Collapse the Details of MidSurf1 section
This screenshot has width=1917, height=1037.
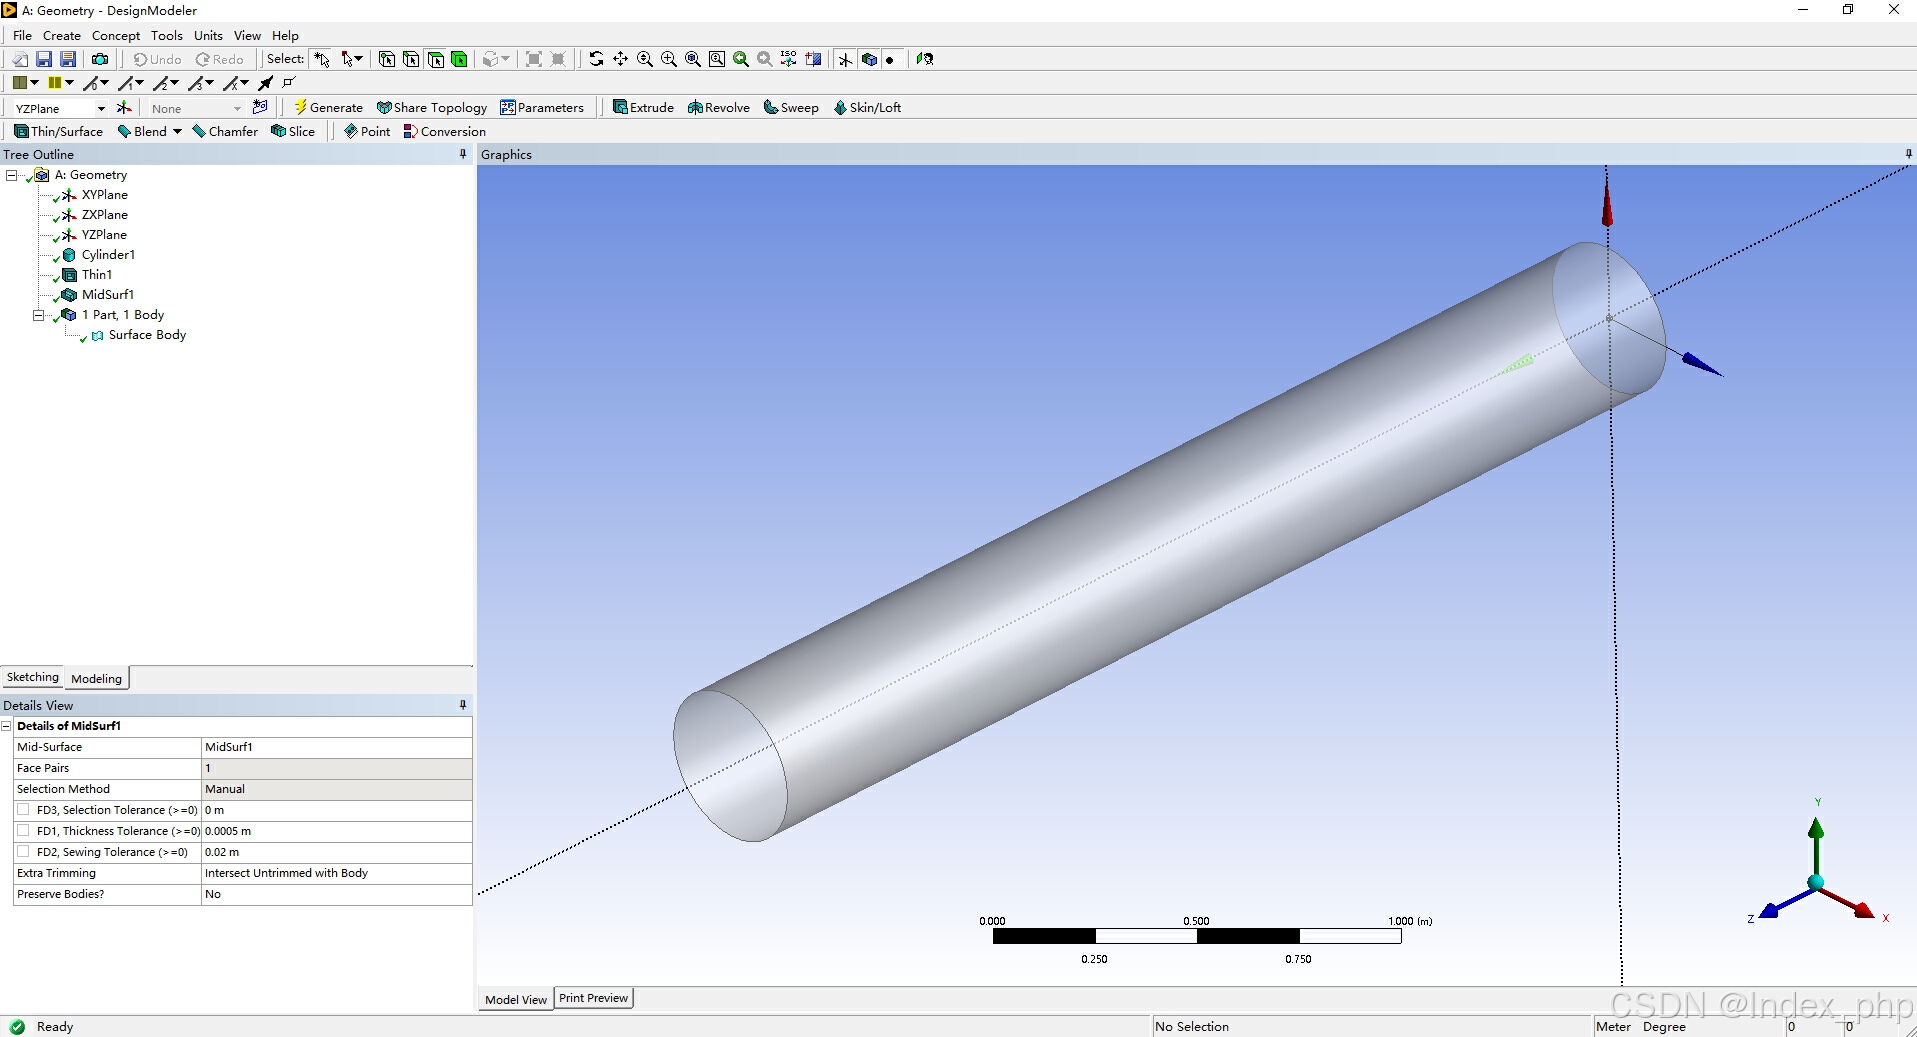tap(6, 726)
